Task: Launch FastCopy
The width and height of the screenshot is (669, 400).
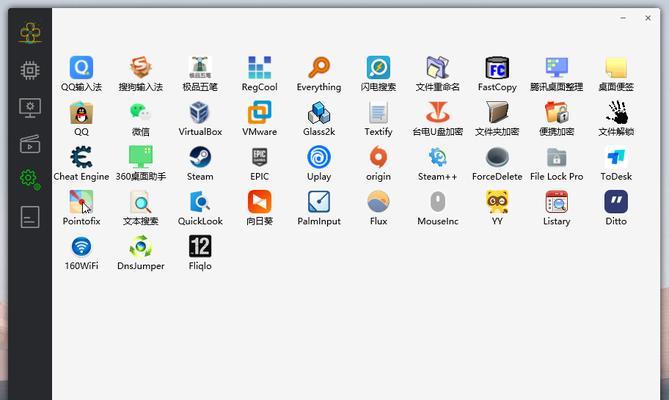Action: [497, 67]
